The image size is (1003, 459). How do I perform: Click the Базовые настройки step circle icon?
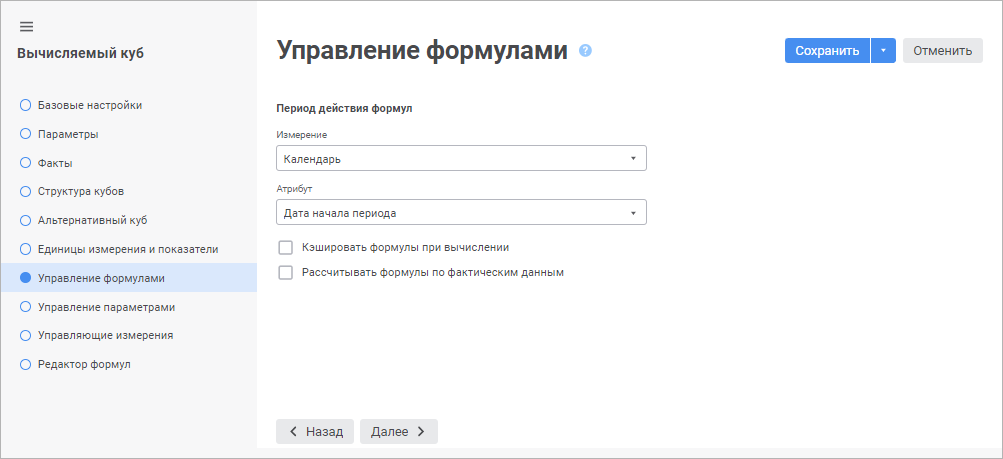(x=26, y=104)
